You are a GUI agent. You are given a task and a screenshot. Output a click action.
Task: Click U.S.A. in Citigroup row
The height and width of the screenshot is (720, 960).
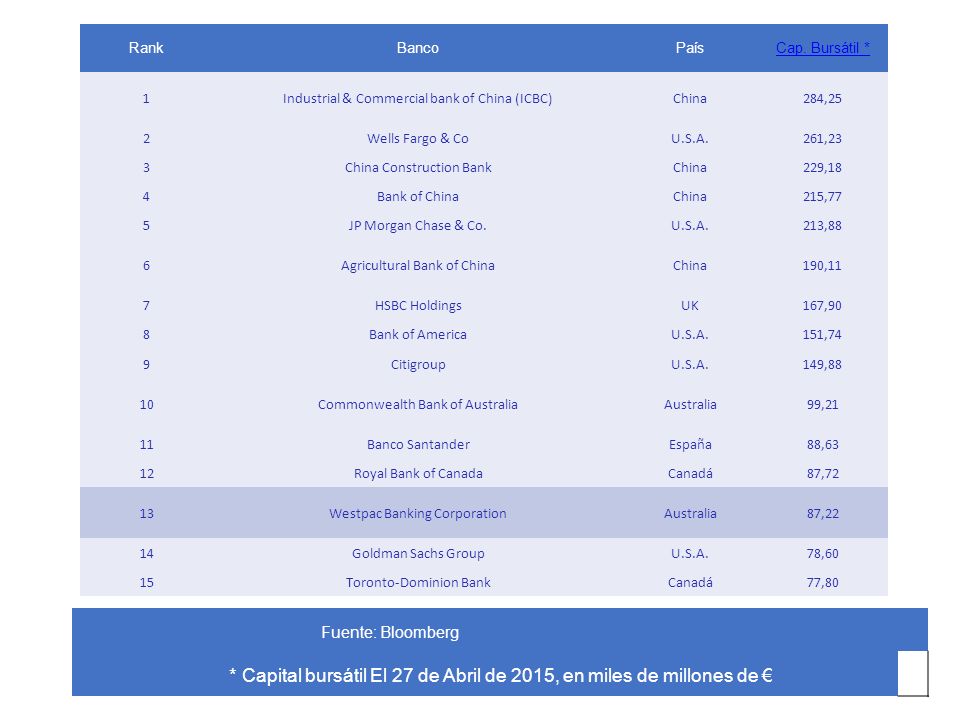pos(689,364)
